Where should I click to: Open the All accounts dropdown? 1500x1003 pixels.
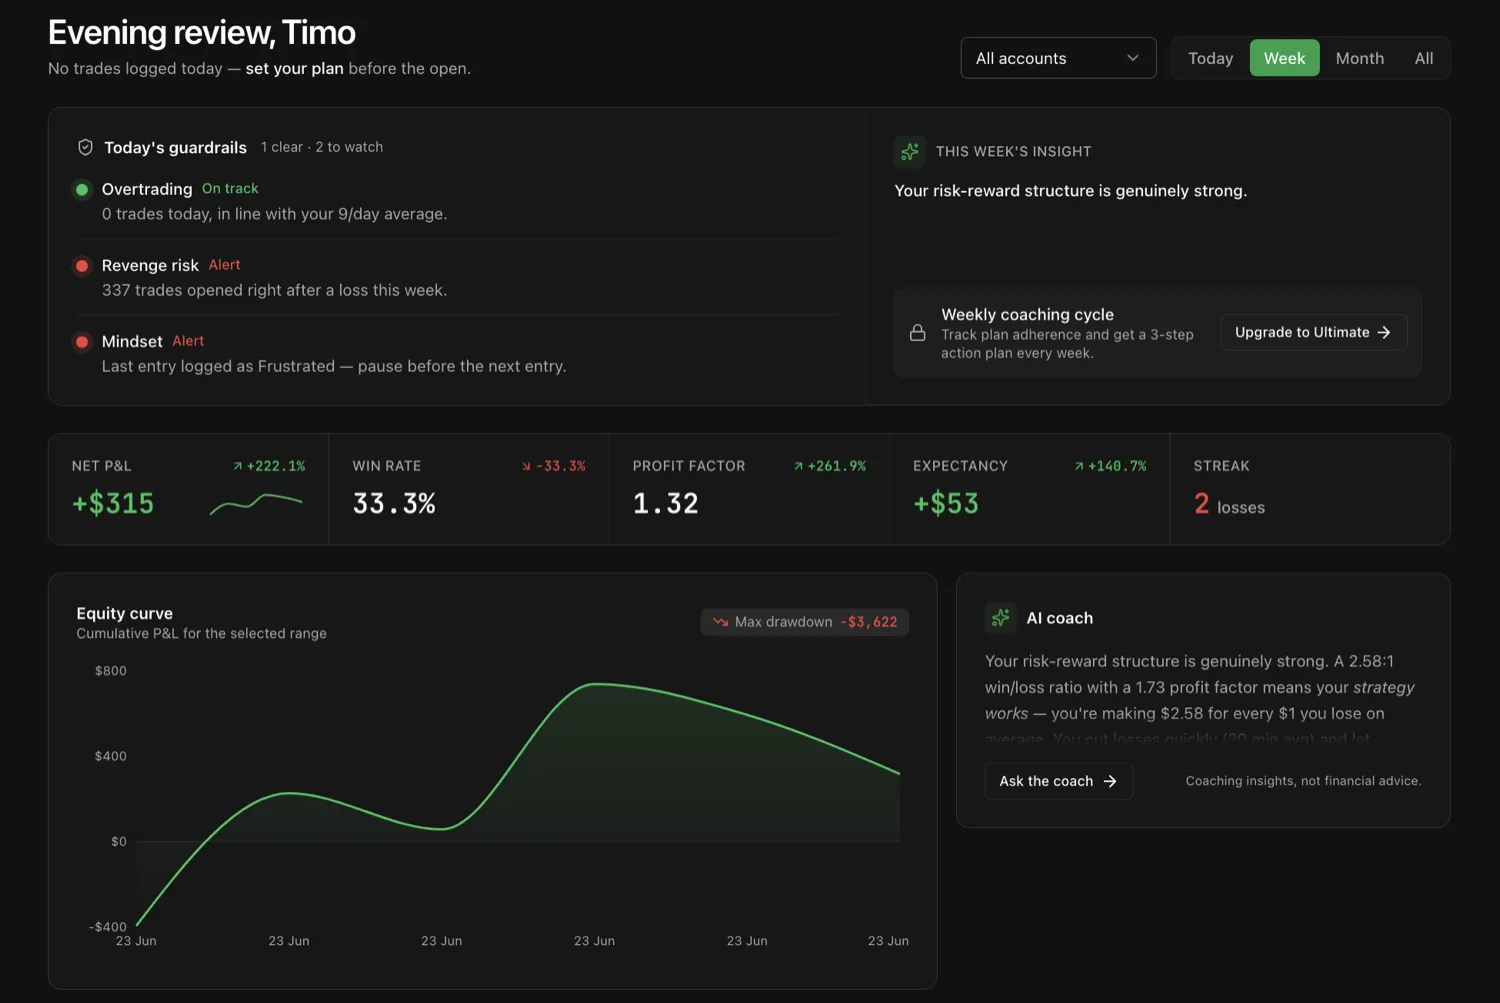coord(1058,58)
